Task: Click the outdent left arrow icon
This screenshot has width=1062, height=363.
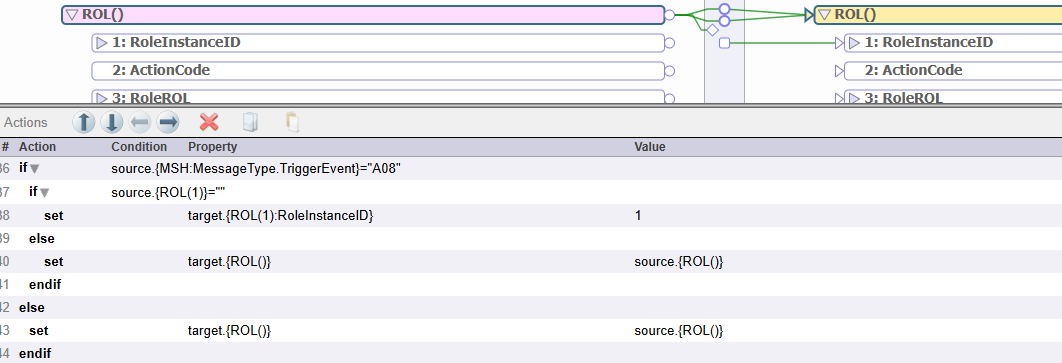Action: click(x=140, y=123)
